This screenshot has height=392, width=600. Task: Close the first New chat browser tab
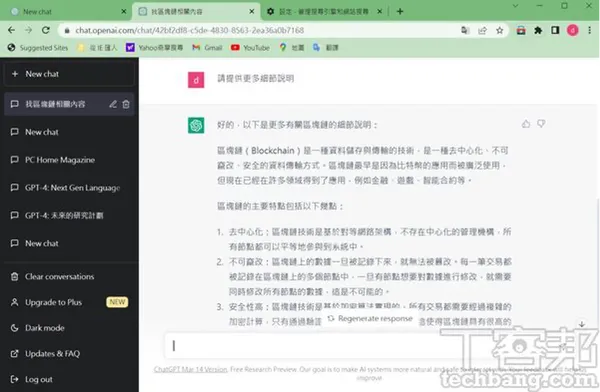124,11
